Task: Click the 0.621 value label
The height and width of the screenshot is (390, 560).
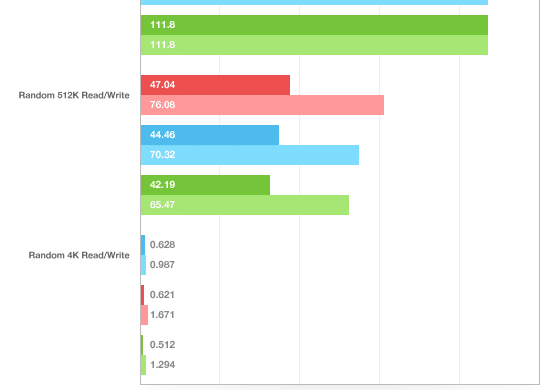Action: [162, 295]
